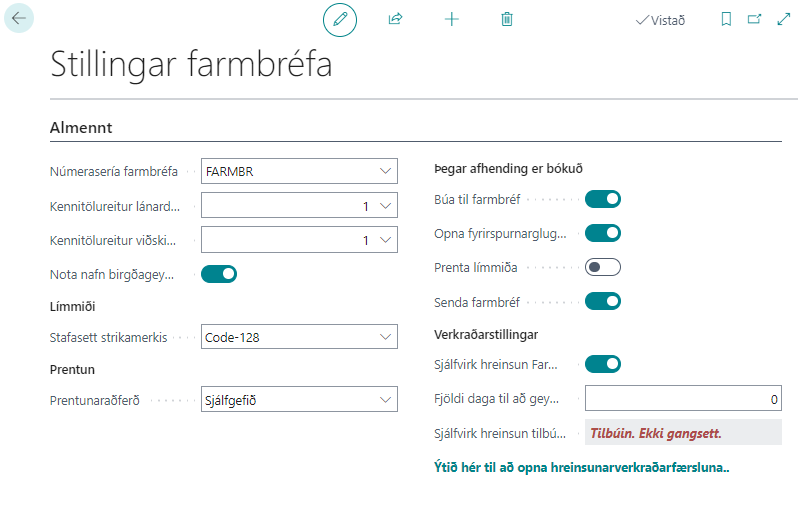Click the bookmark icon
Screen dimensions: 805x509
[x=726, y=19]
